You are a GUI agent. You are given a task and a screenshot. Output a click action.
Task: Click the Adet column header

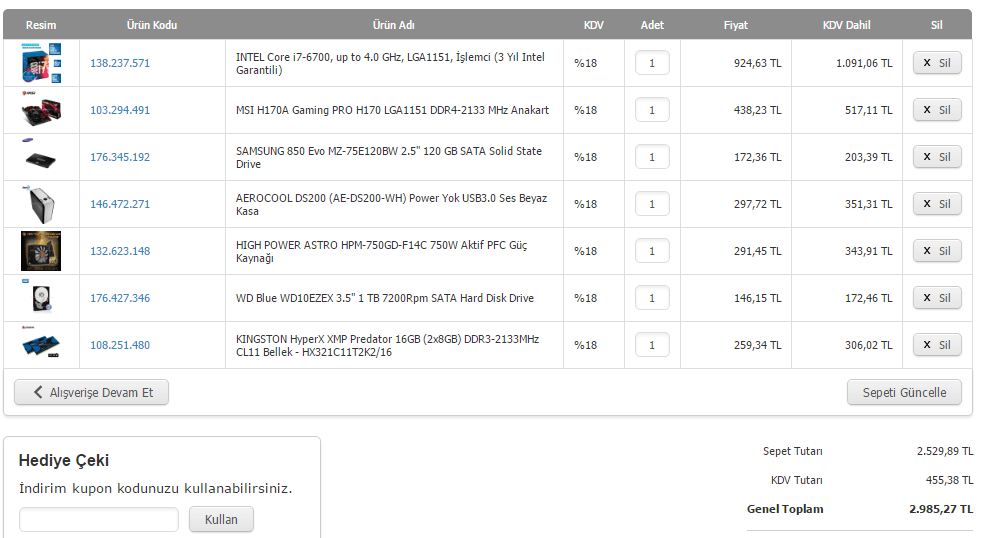(652, 25)
